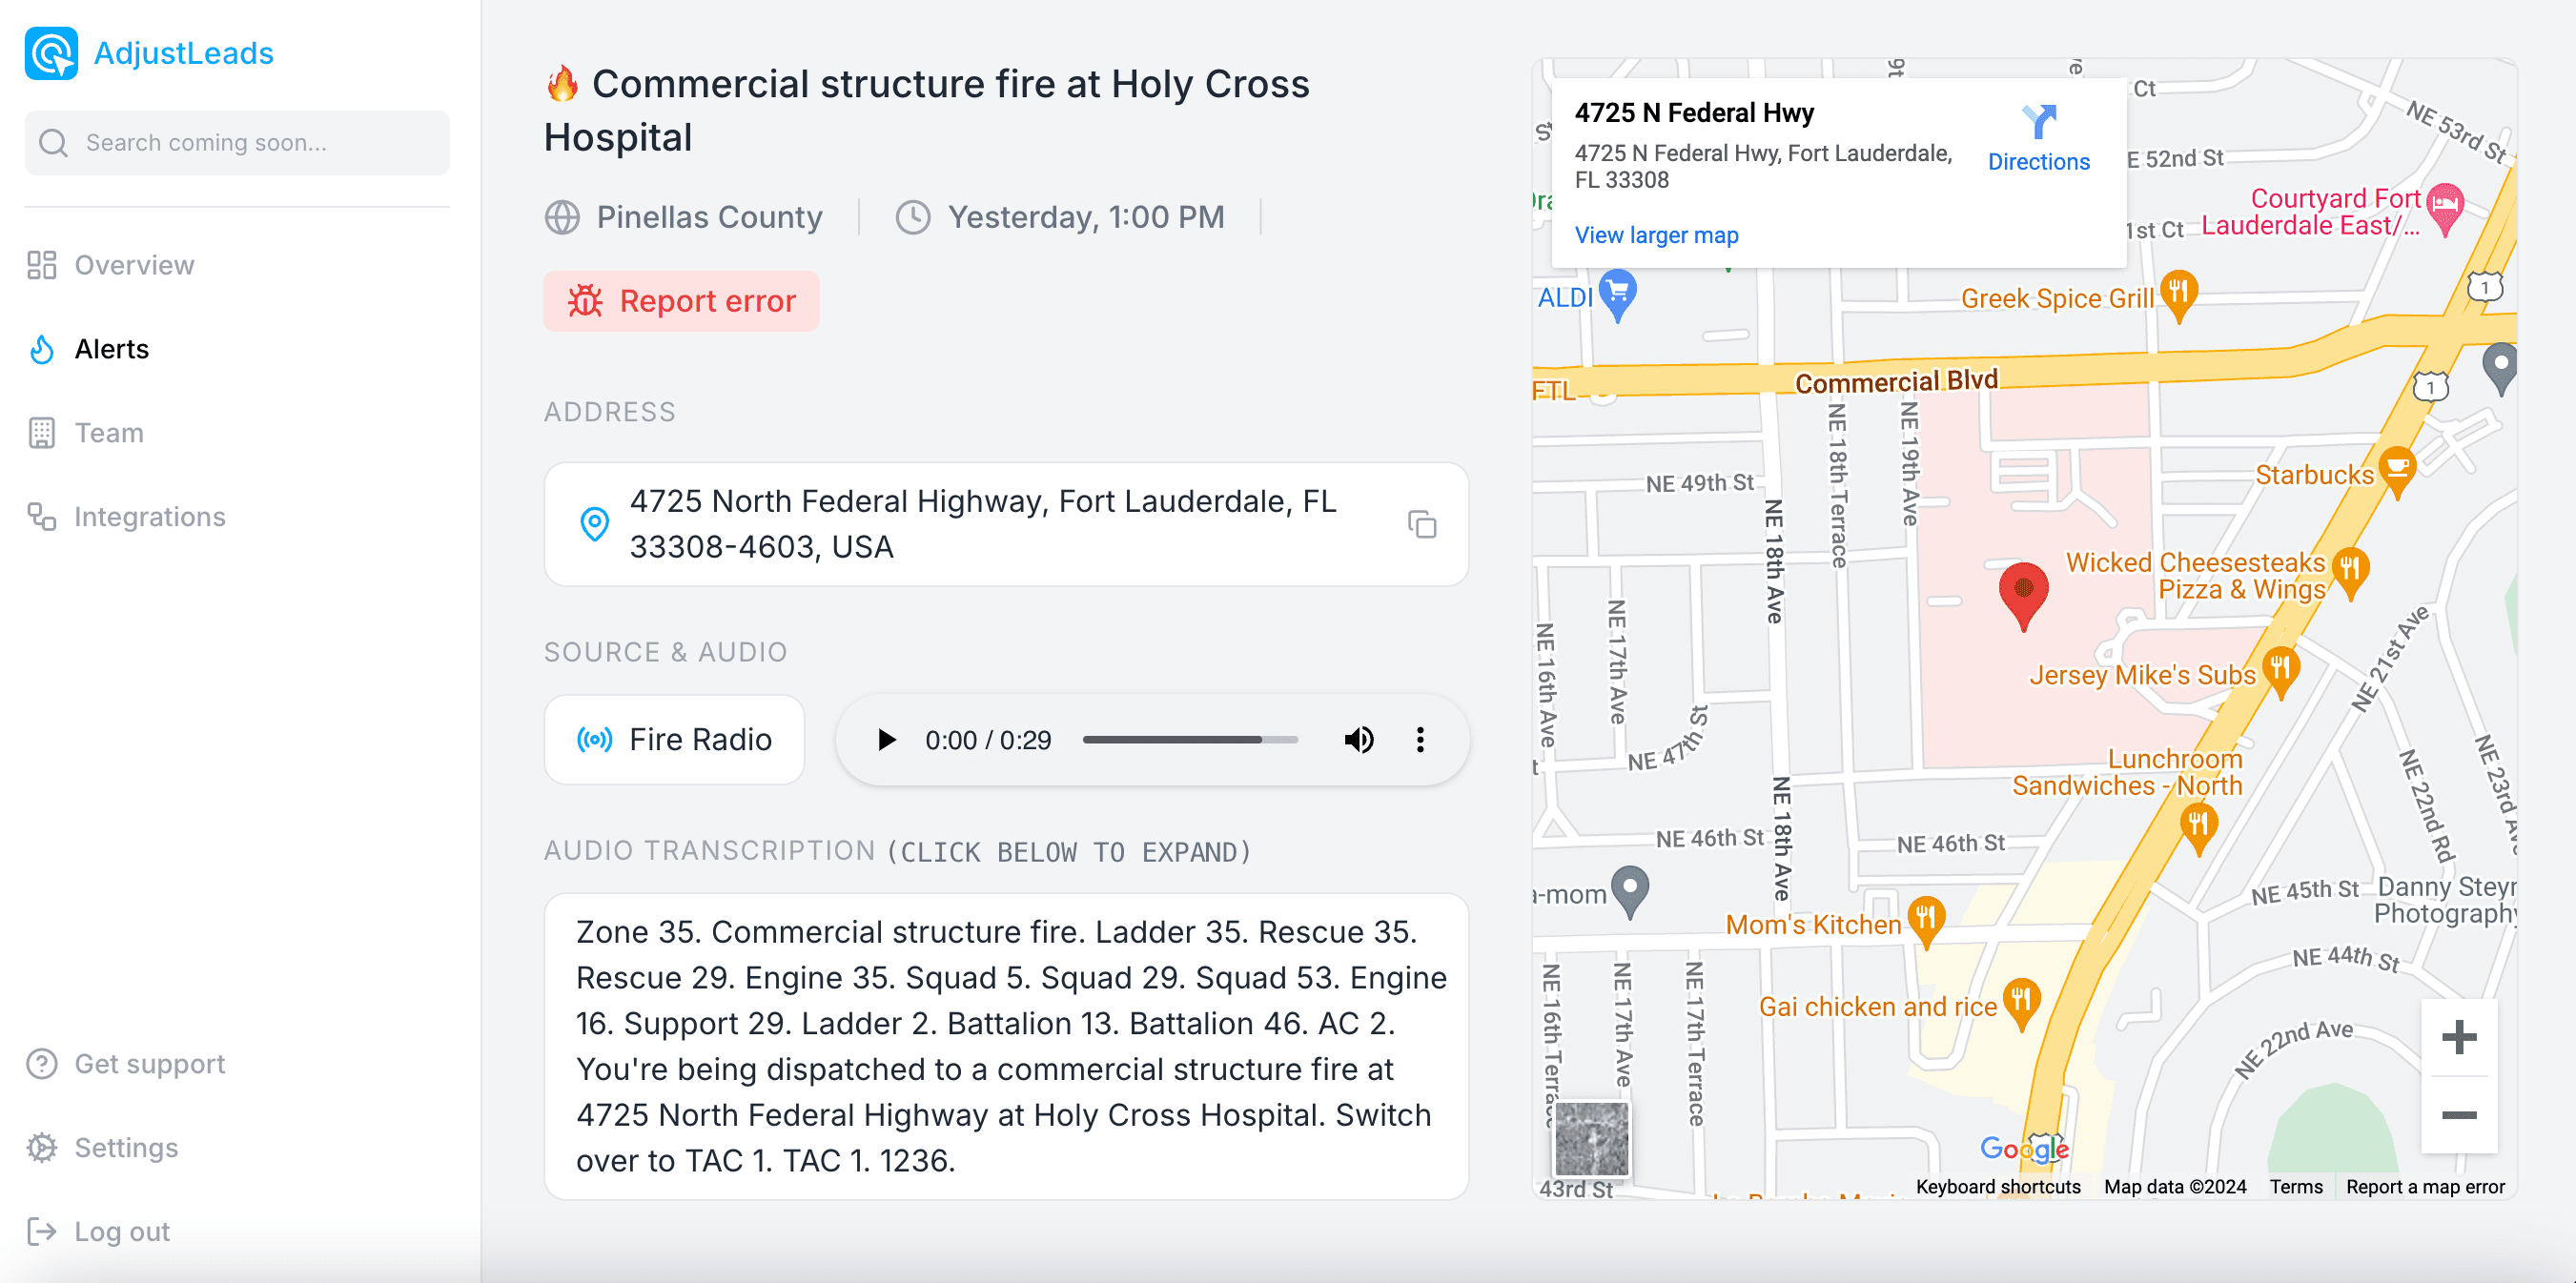Select the Starbucks marker on map
This screenshot has height=1283, width=2576.
tap(2397, 467)
